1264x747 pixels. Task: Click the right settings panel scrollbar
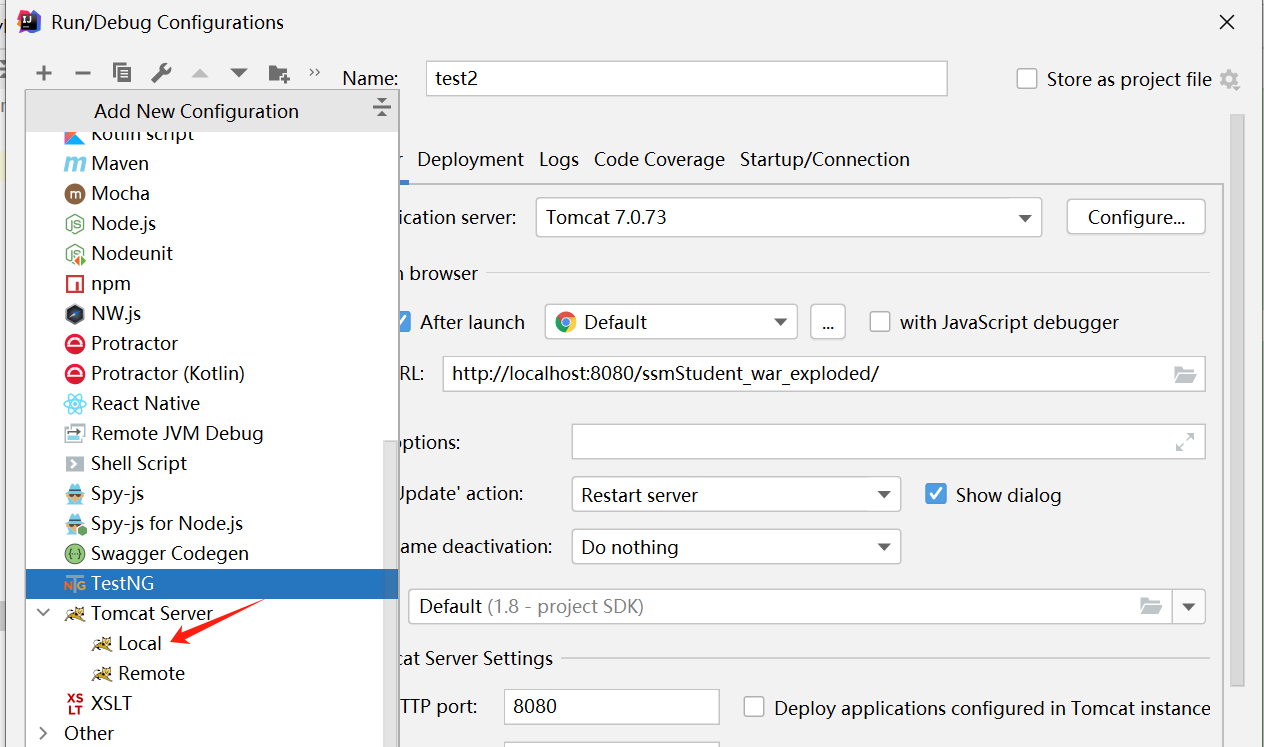click(1237, 400)
